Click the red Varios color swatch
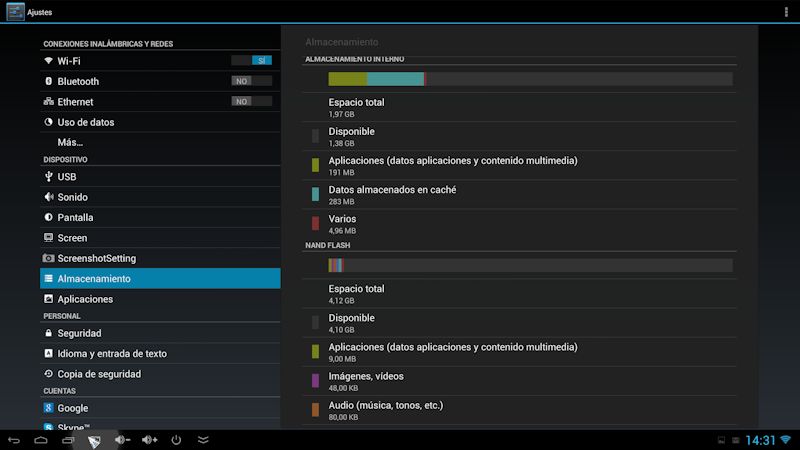This screenshot has height=450, width=800. pyautogui.click(x=315, y=223)
